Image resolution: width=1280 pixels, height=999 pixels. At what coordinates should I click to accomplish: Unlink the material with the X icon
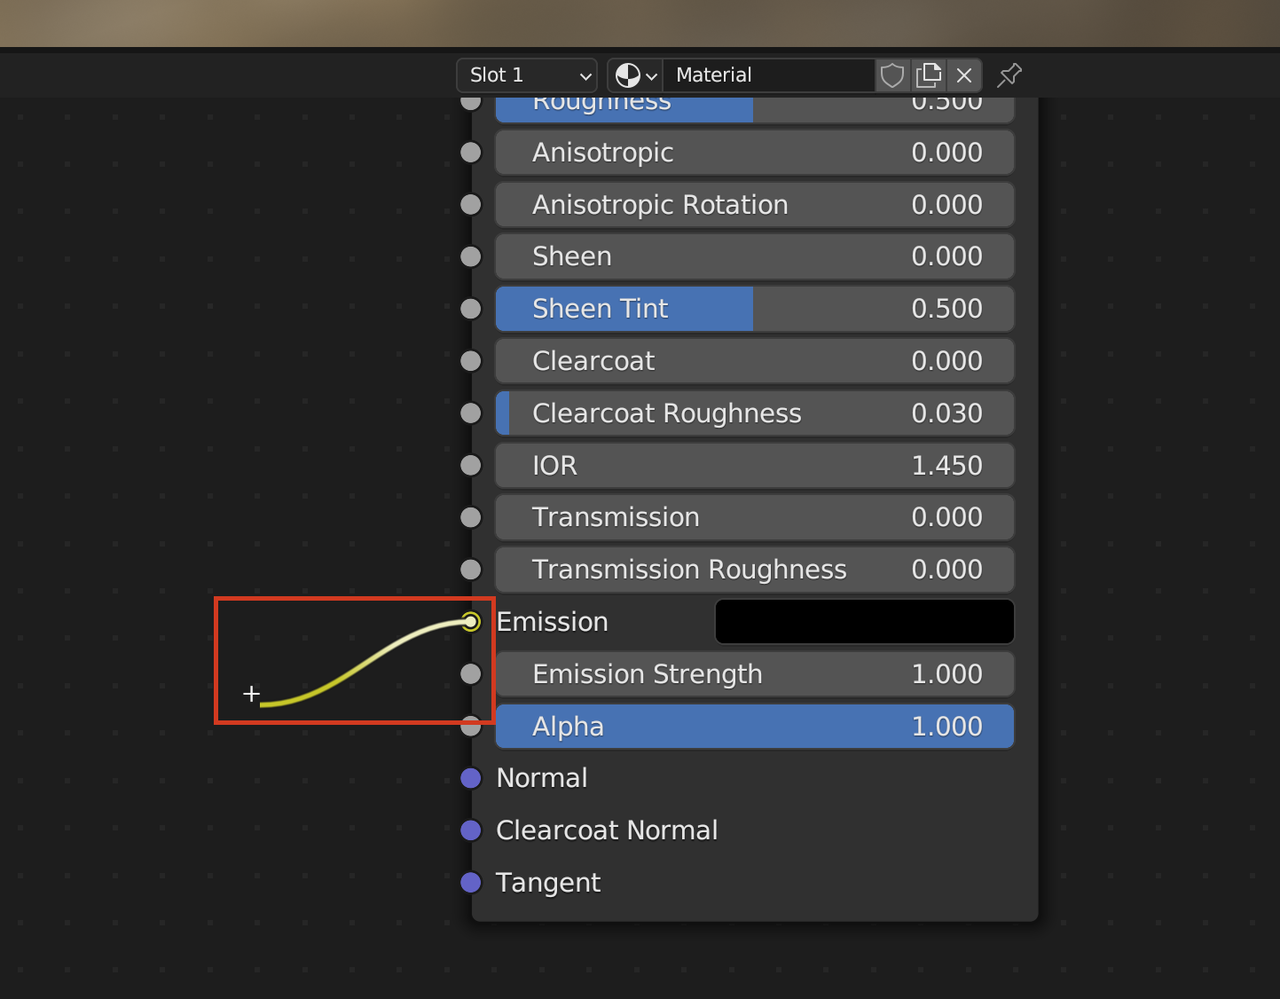pyautogui.click(x=964, y=75)
